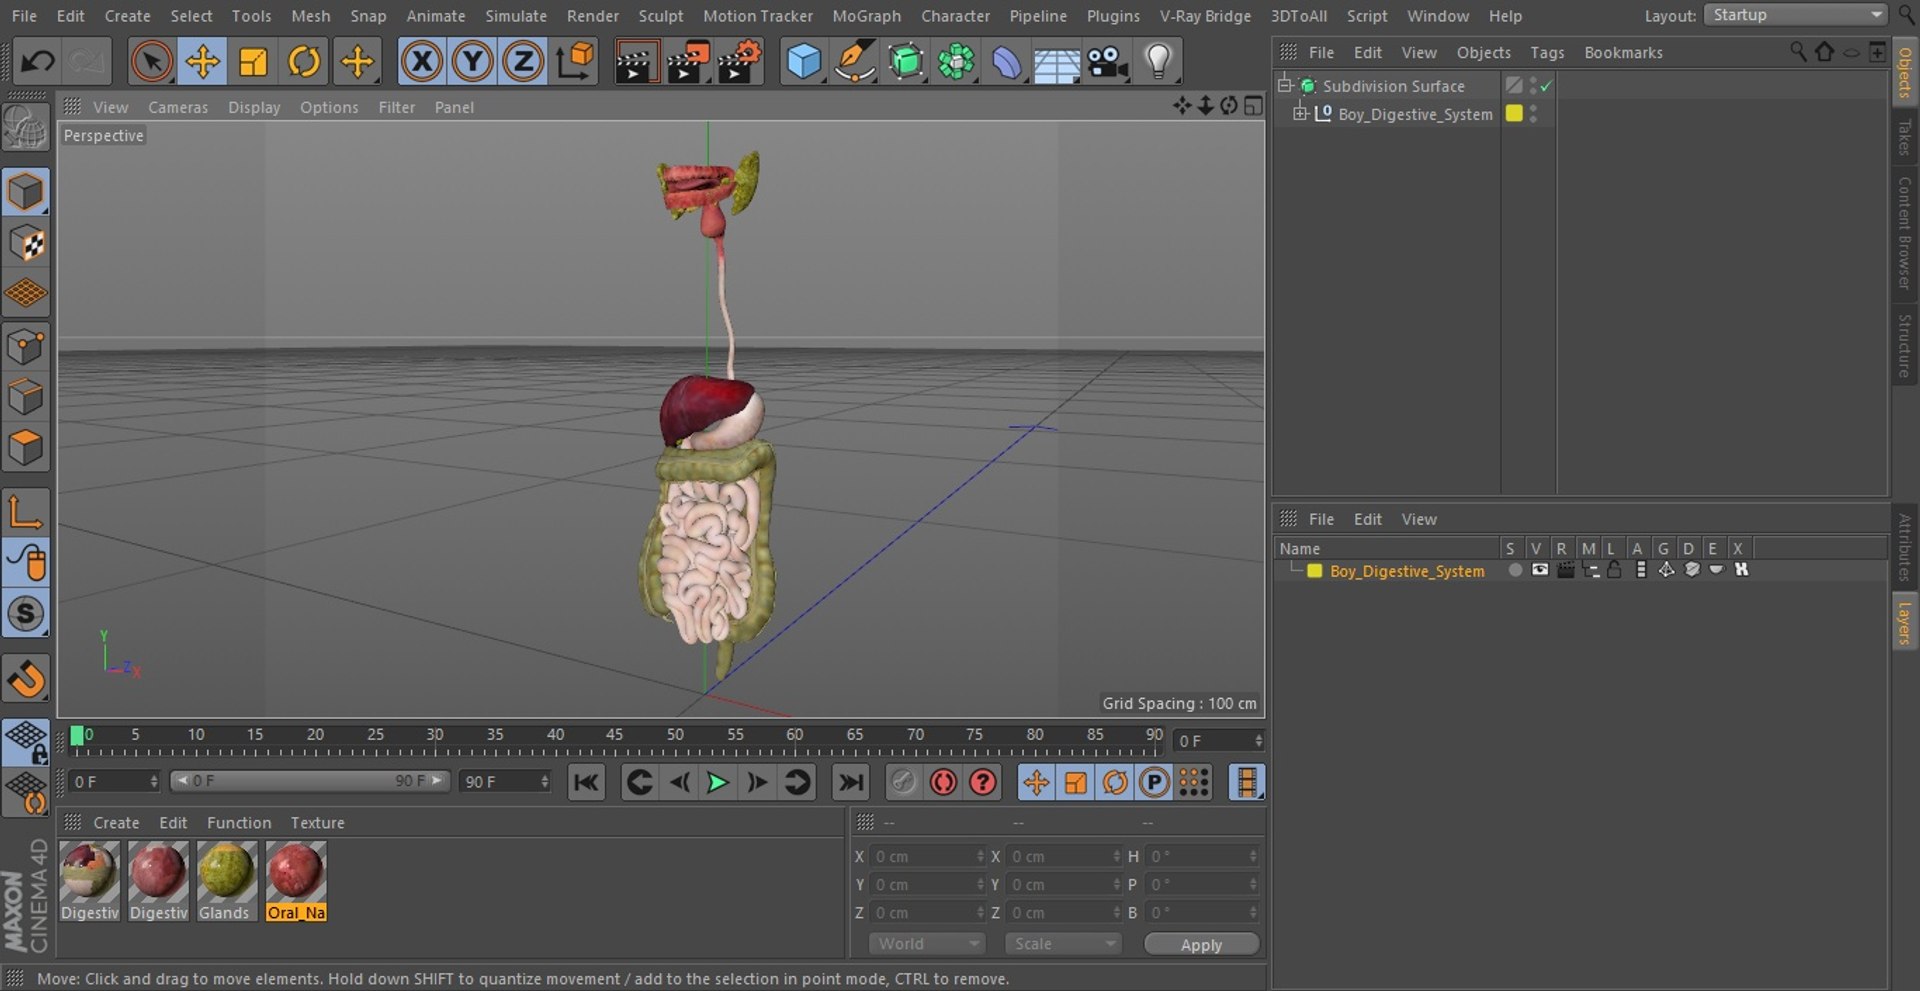Image resolution: width=1920 pixels, height=991 pixels.
Task: Click the Apply button
Action: click(1201, 945)
